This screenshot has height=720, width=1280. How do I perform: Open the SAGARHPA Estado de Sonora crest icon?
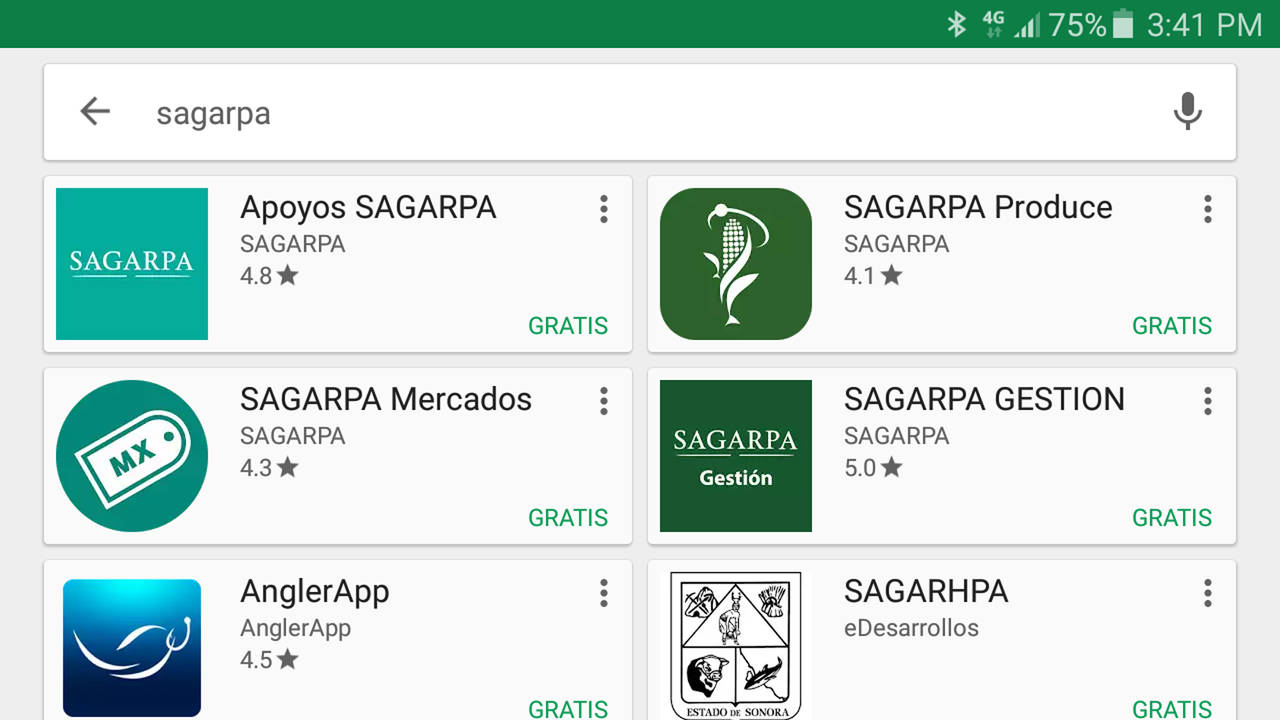[736, 646]
